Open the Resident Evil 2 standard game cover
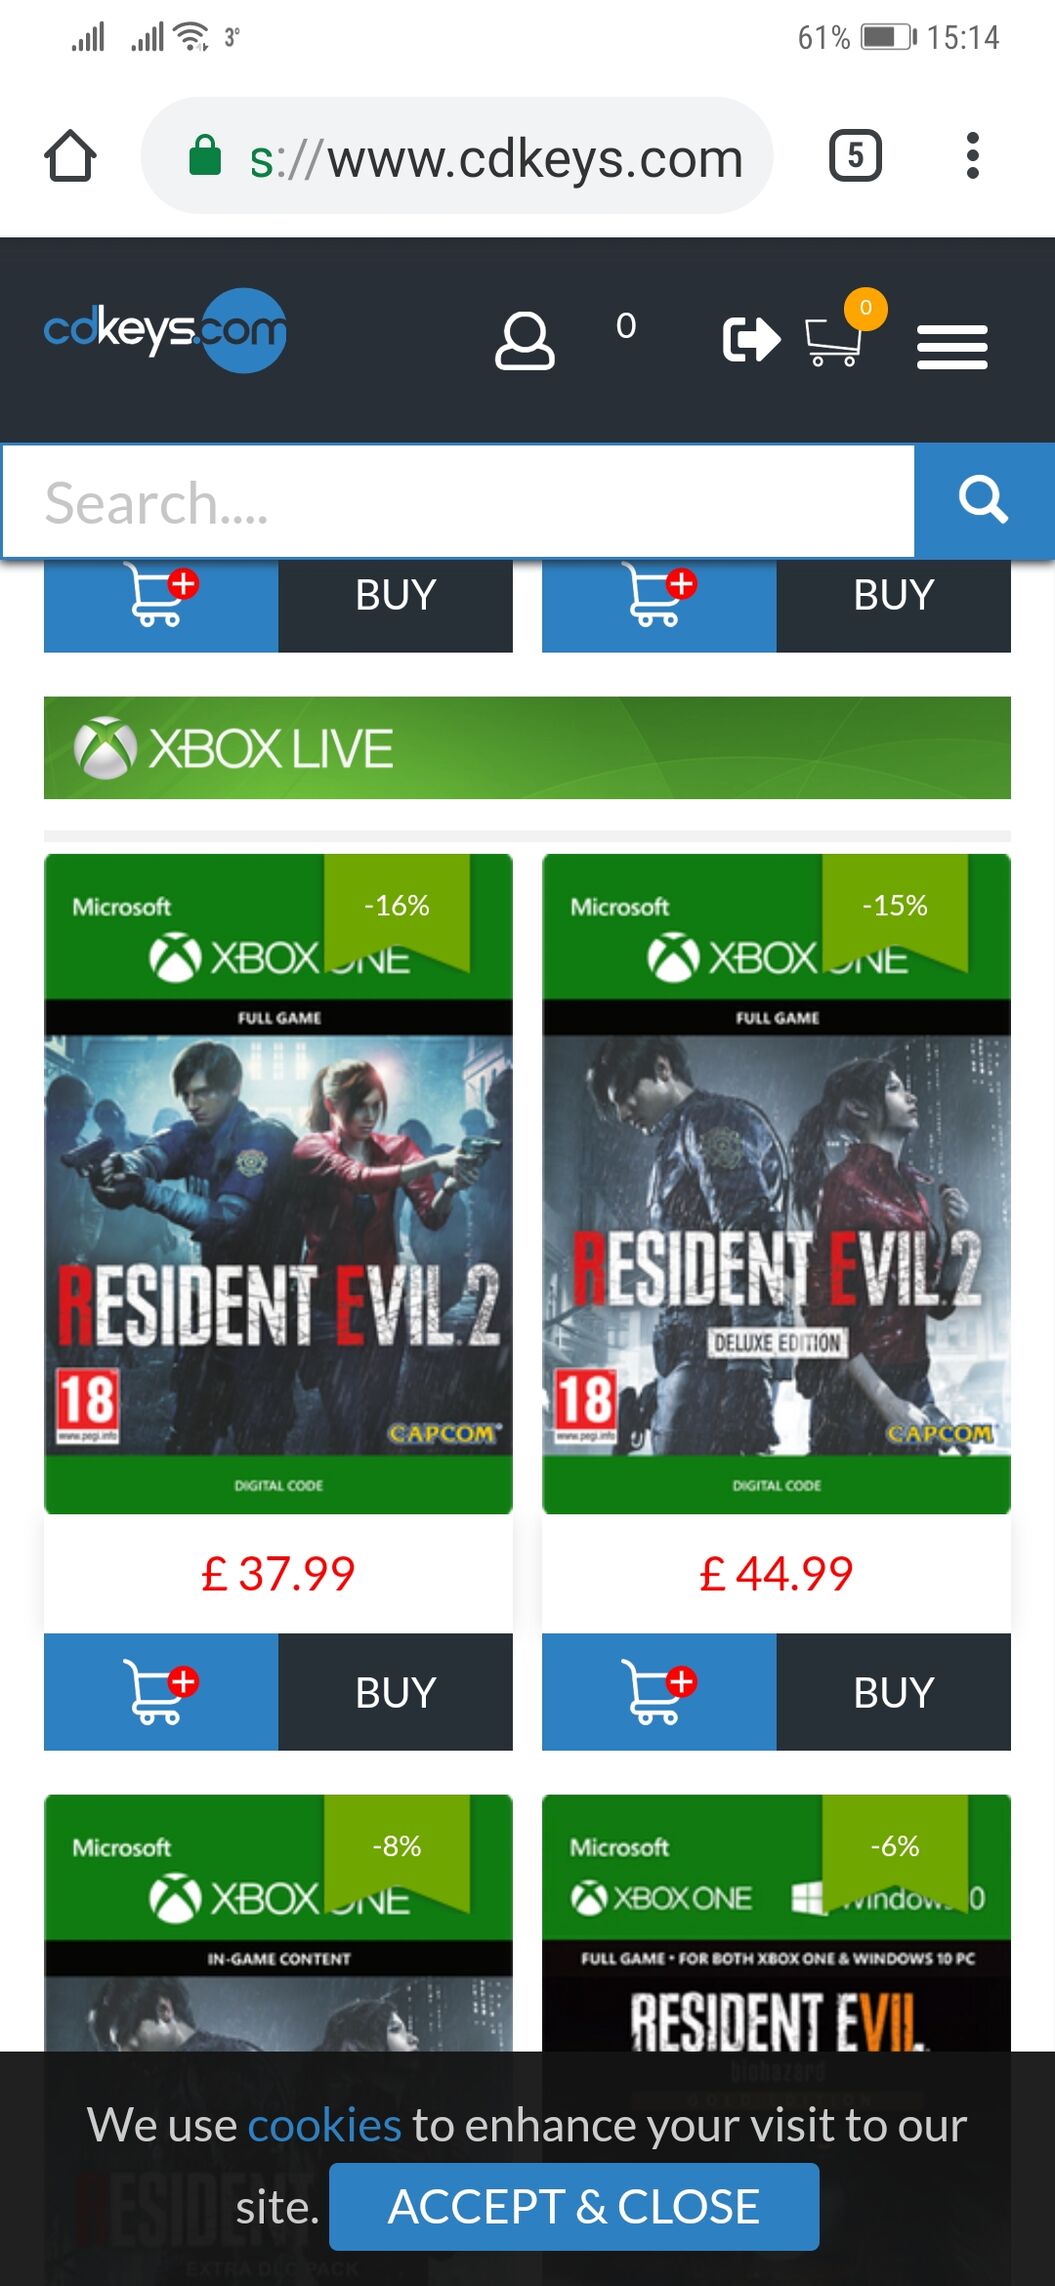The height and width of the screenshot is (2286, 1055). 278,1184
